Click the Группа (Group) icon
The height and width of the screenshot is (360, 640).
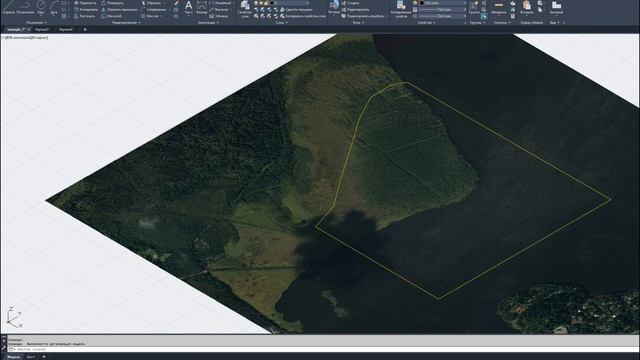(x=474, y=7)
